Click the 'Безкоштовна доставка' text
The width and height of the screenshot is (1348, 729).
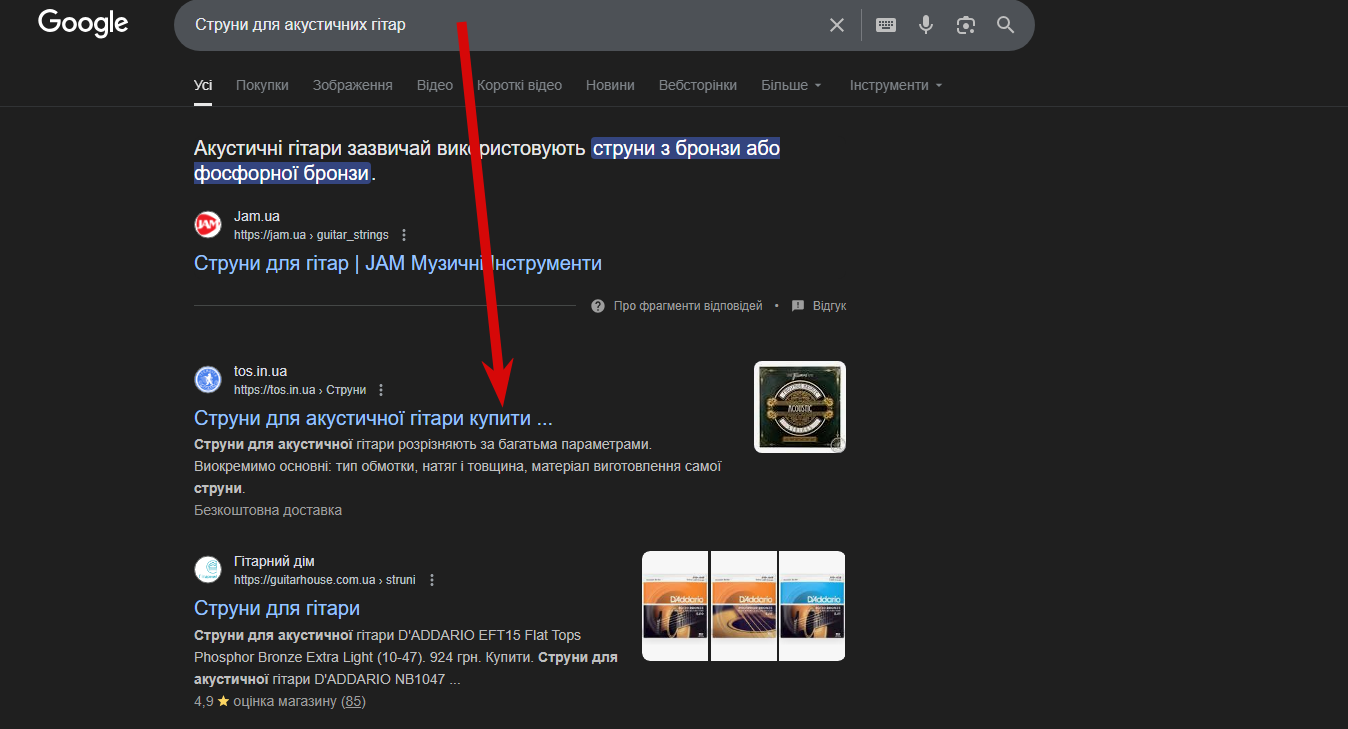click(x=268, y=510)
